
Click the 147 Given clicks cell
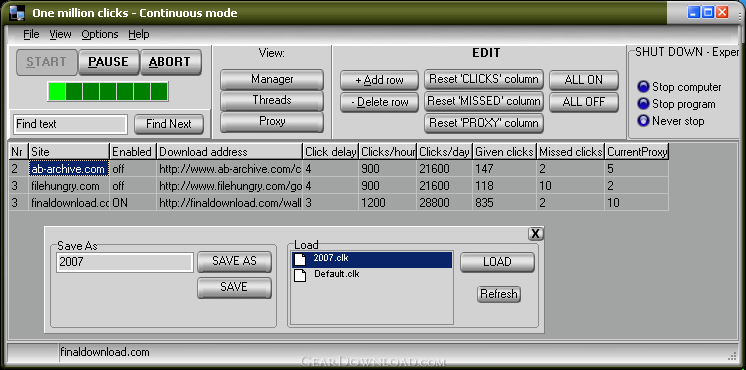click(505, 168)
